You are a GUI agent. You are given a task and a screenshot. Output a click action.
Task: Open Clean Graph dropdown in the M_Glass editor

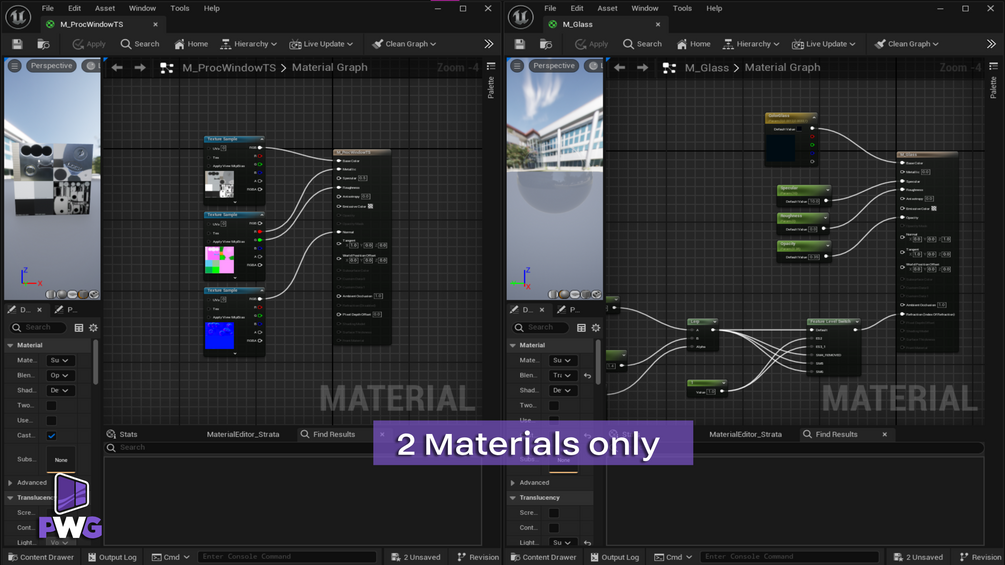pos(906,44)
